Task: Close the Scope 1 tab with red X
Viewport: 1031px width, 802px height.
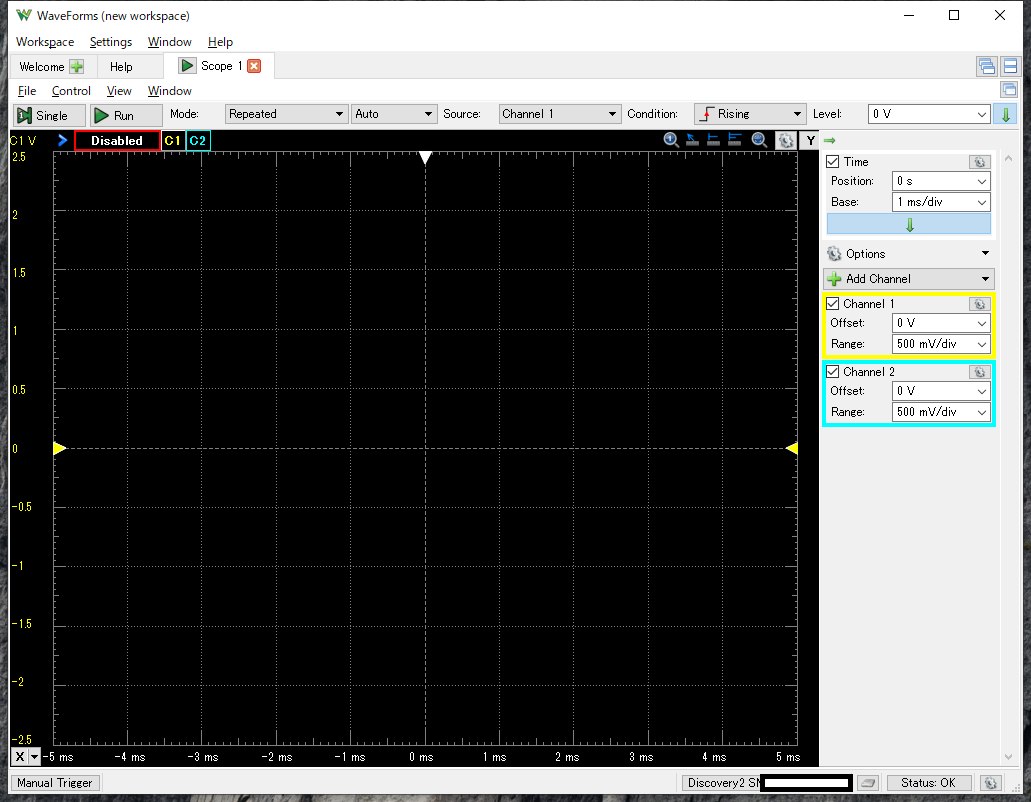Action: (254, 66)
